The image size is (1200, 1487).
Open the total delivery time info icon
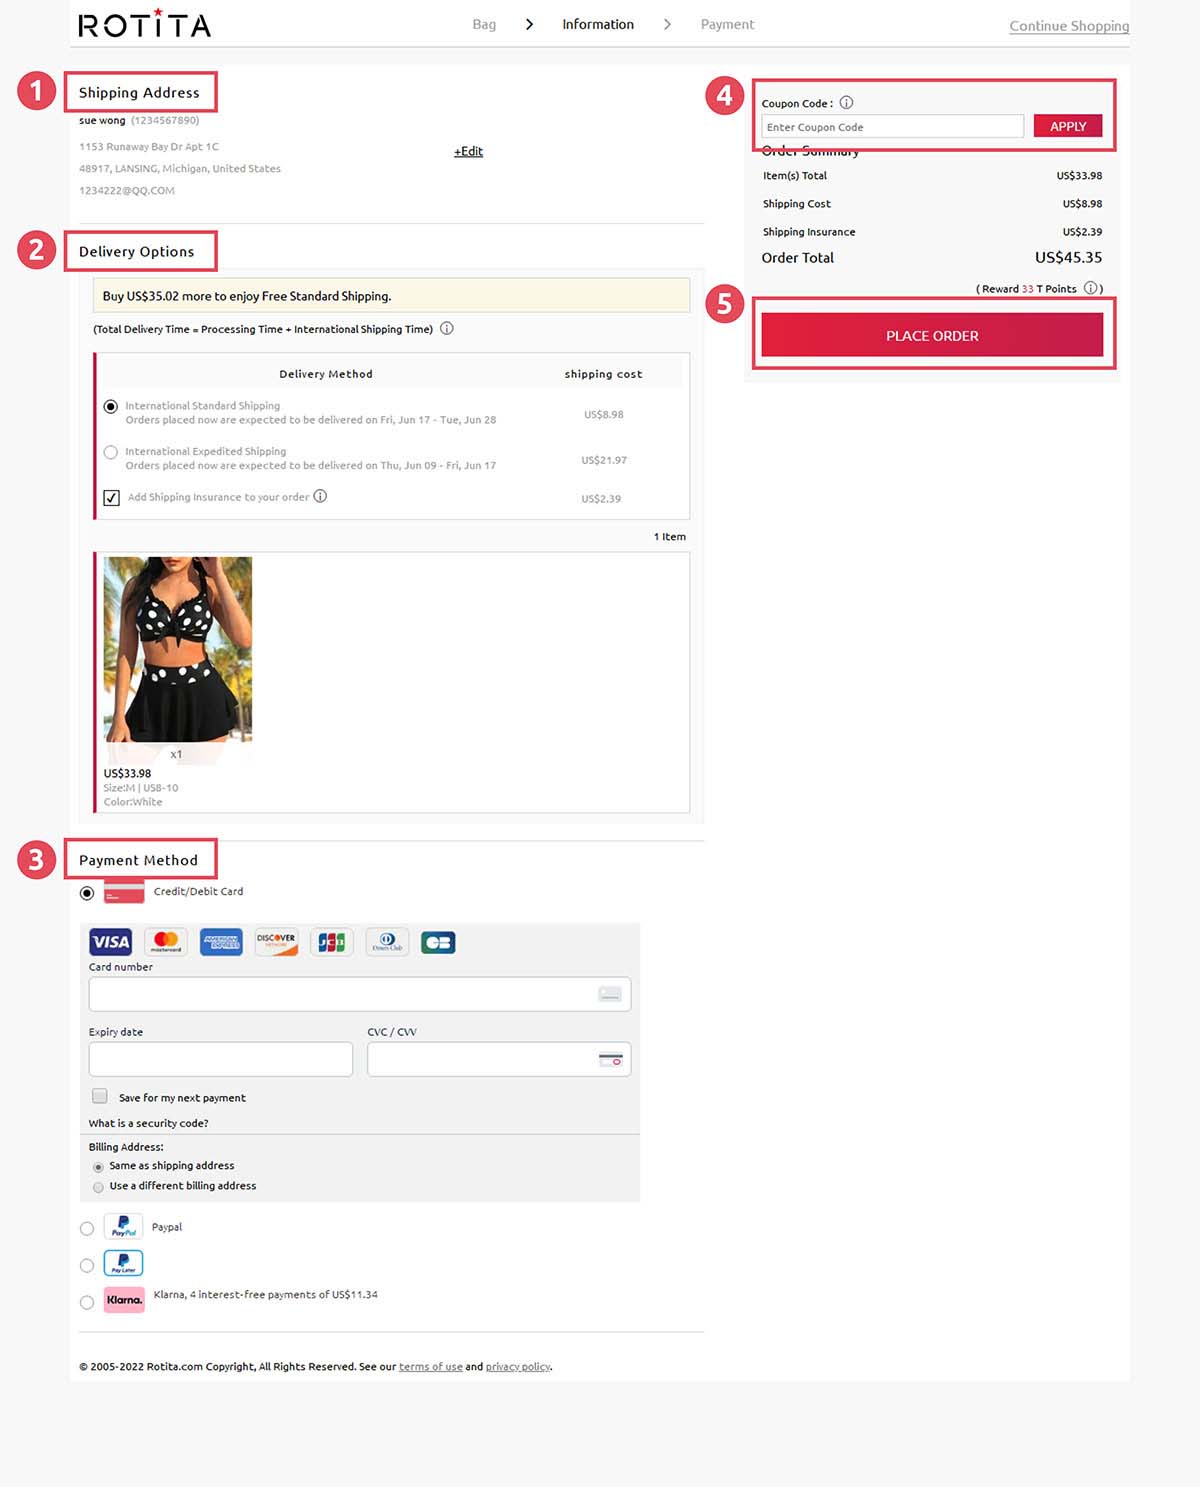(x=447, y=328)
